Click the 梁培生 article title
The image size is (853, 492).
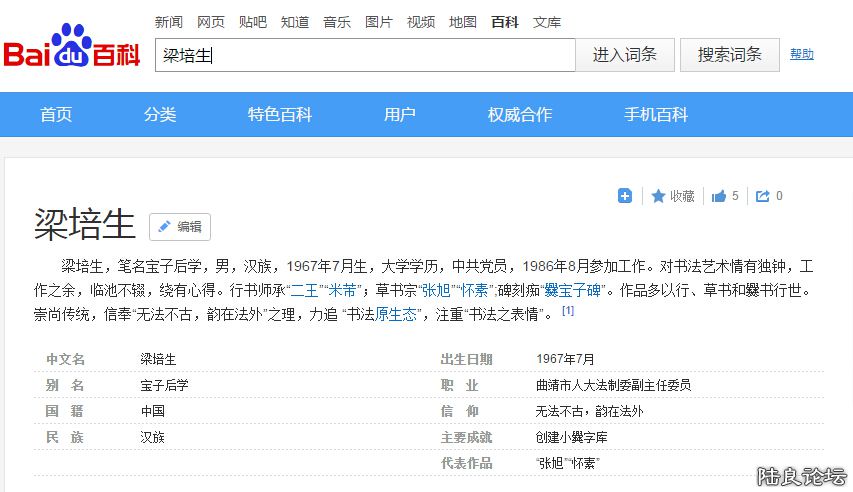85,224
